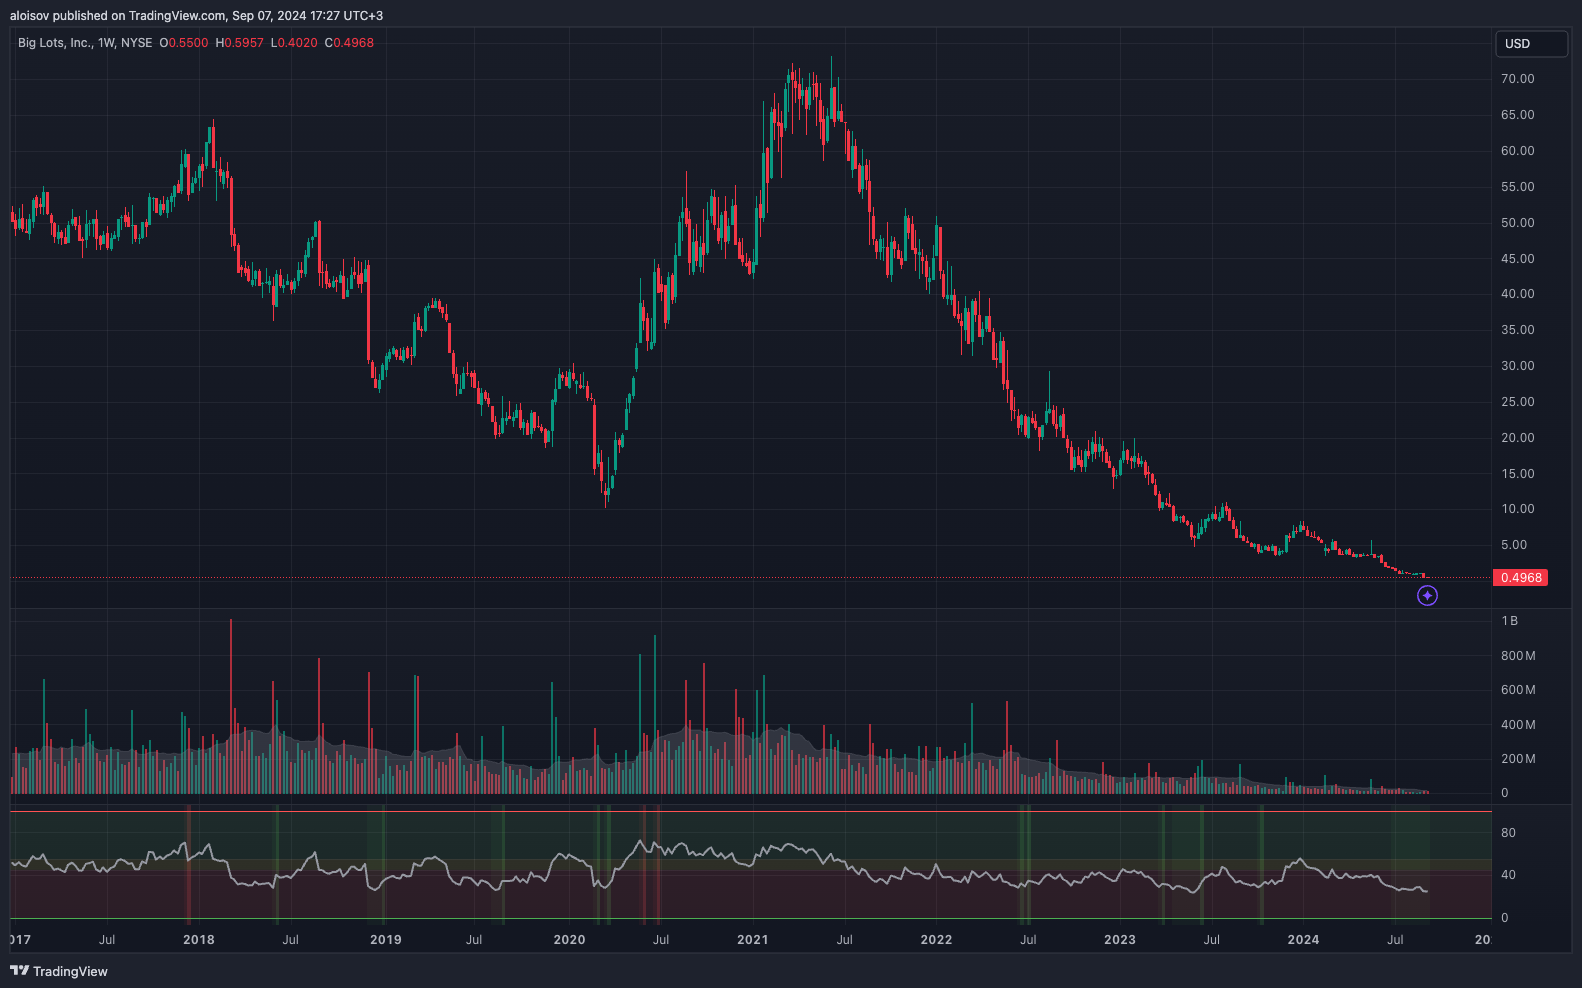
Task: Click the 2019 label on the time axis
Action: tap(385, 940)
